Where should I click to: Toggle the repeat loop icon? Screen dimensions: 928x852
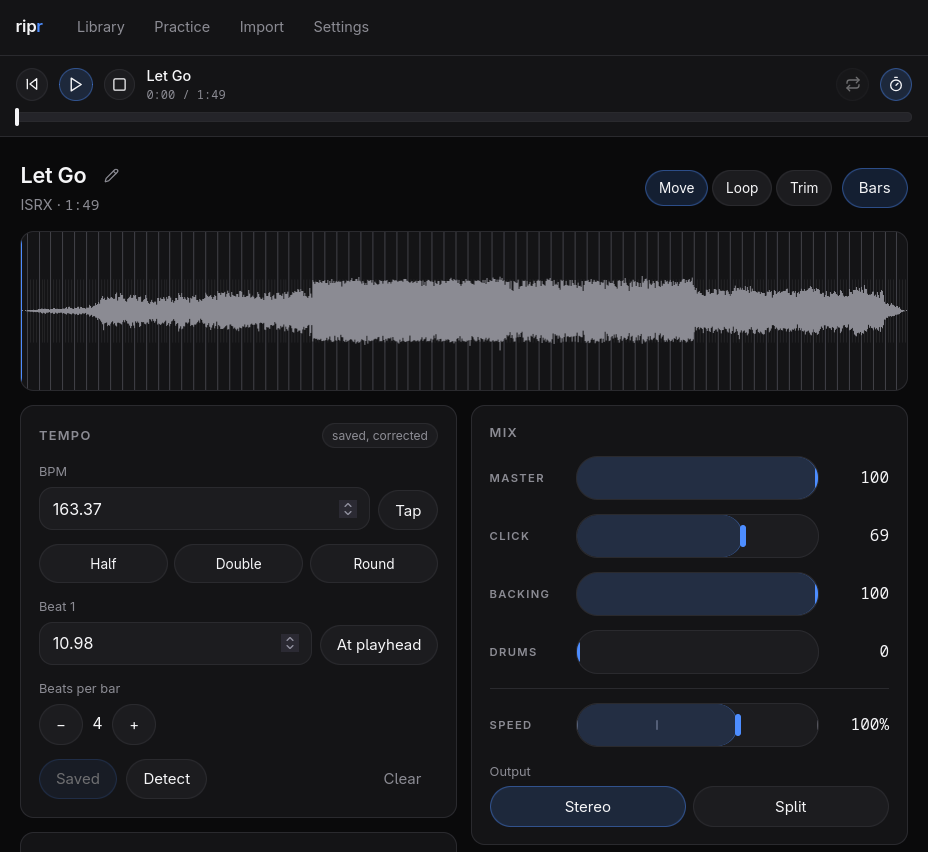click(852, 85)
